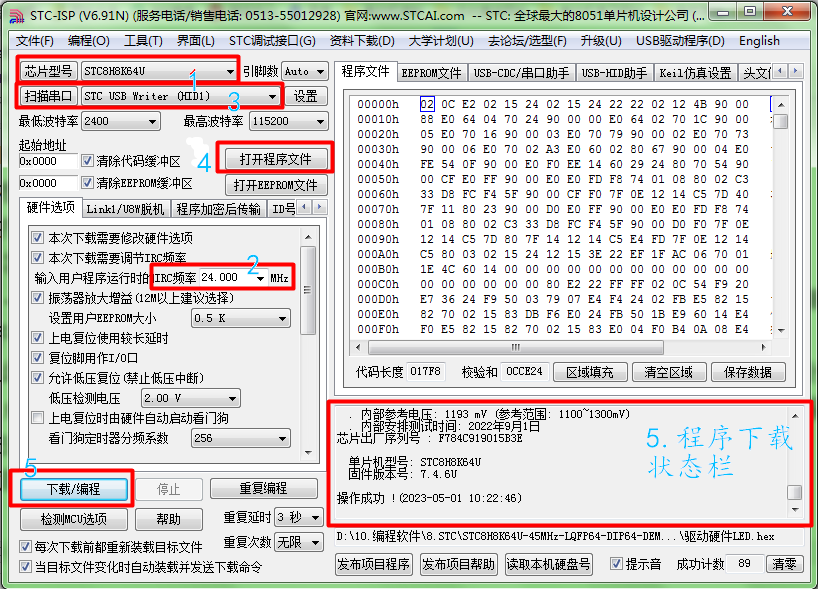818x589 pixels.
Task: Toggle 复位脚用作I/O口 checkbox
Action: [38, 358]
